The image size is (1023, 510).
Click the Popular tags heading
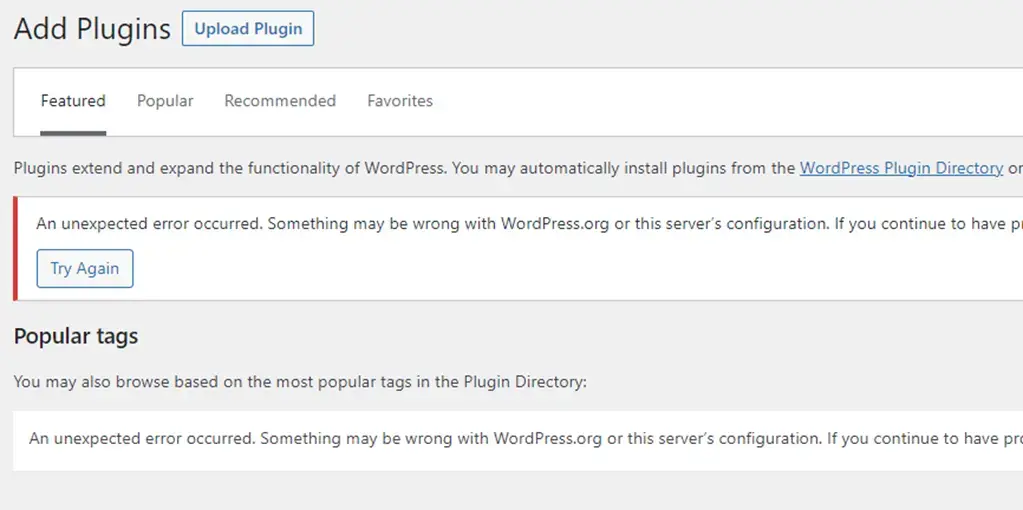(76, 336)
